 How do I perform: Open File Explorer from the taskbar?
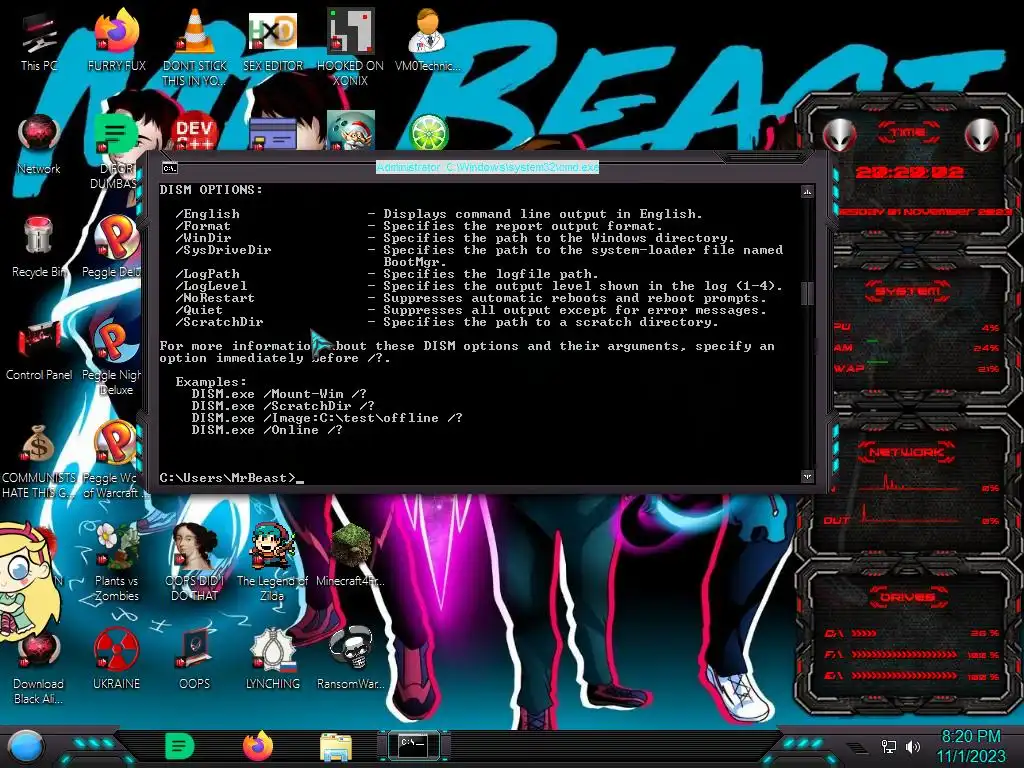336,747
